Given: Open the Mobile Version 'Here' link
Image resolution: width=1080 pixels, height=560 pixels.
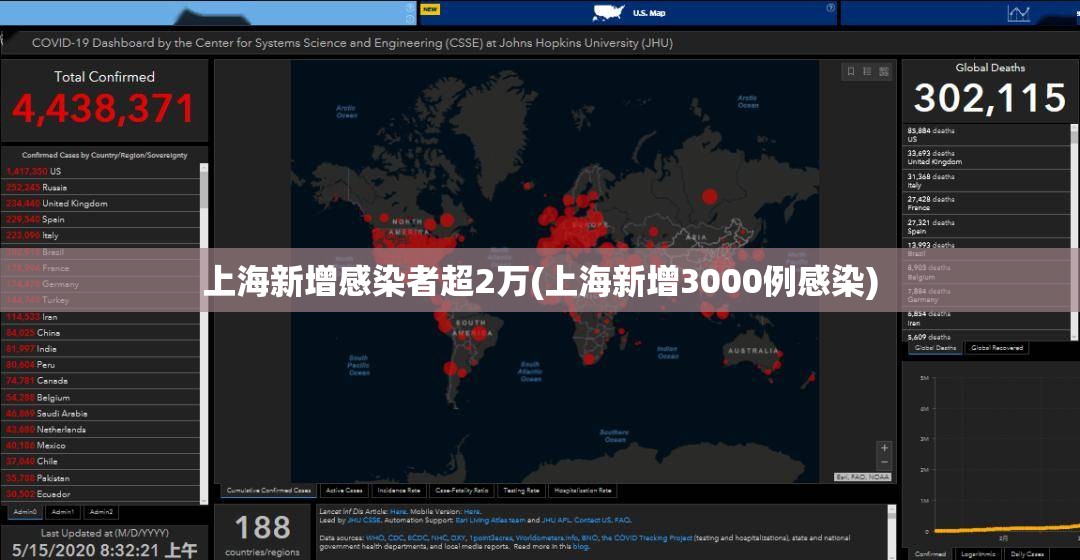Looking at the screenshot, I should point(472,512).
